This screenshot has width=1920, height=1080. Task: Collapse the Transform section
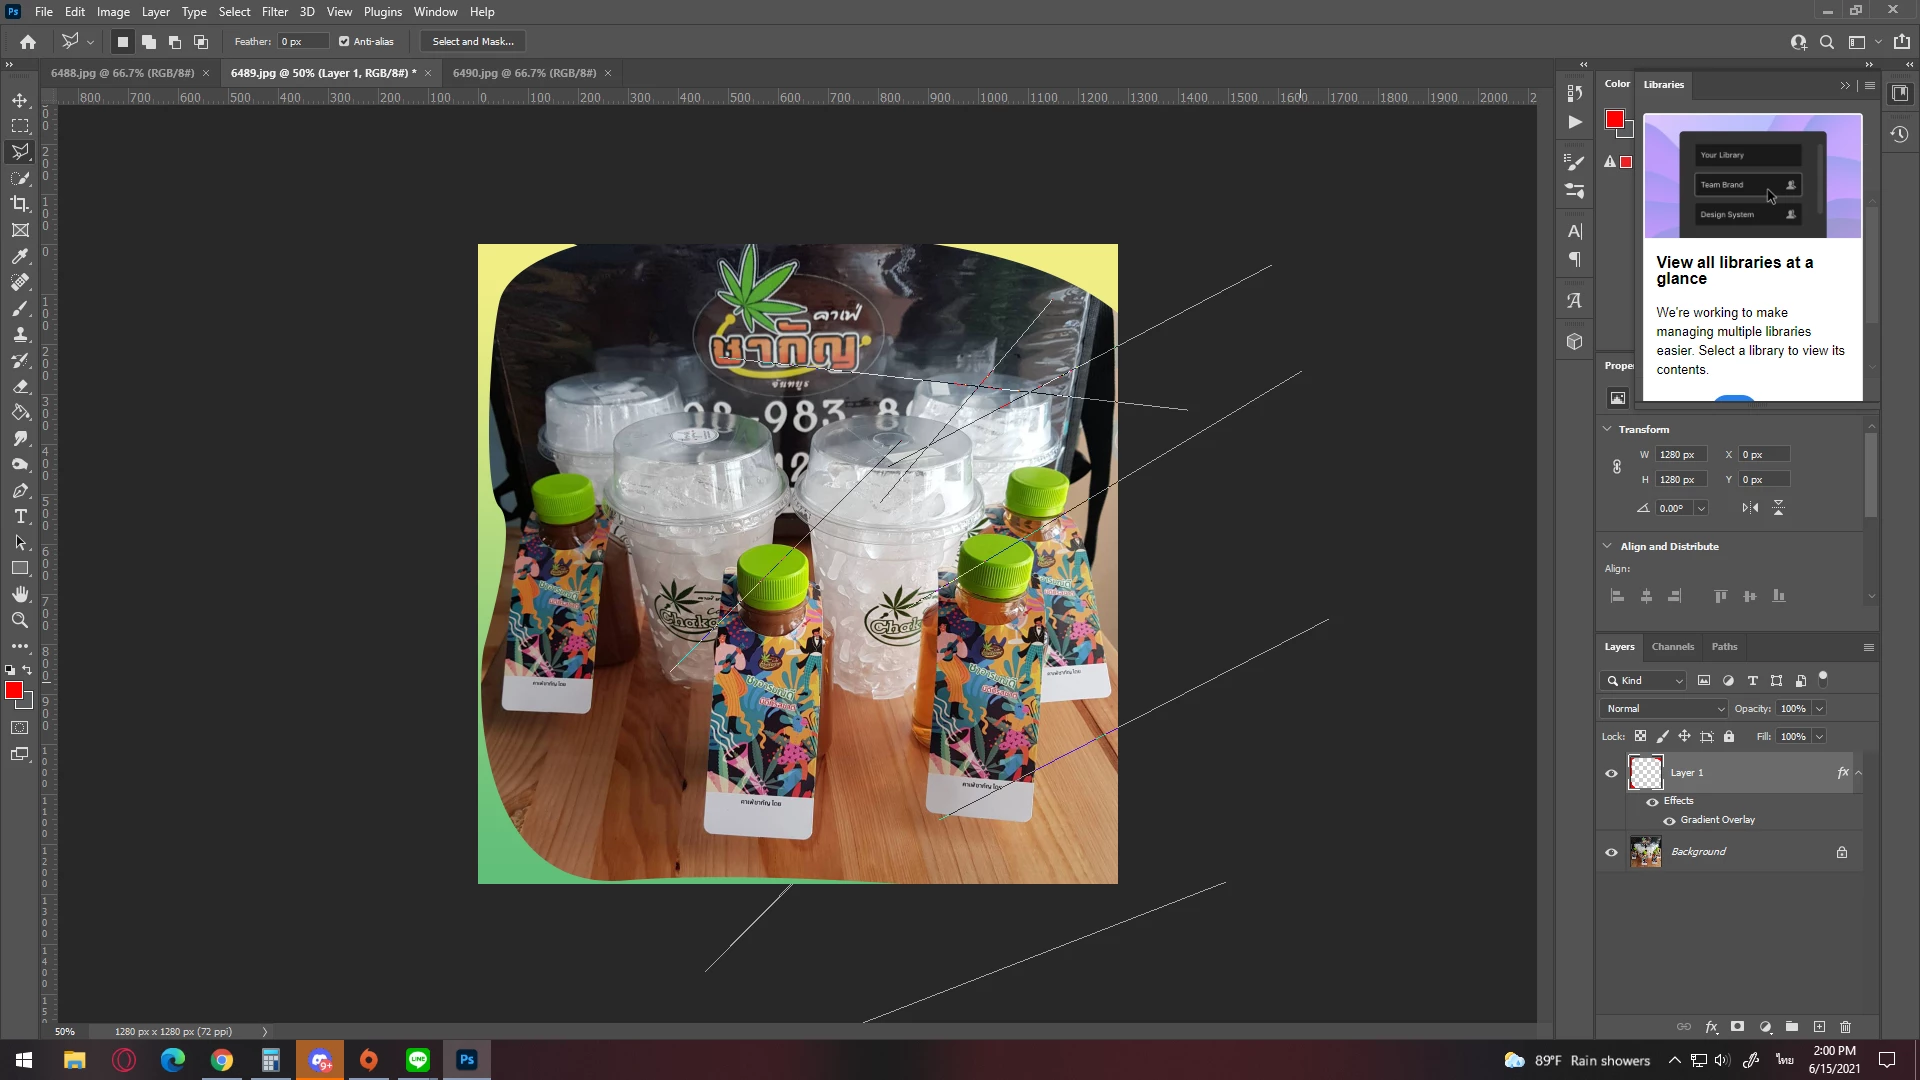point(1607,429)
